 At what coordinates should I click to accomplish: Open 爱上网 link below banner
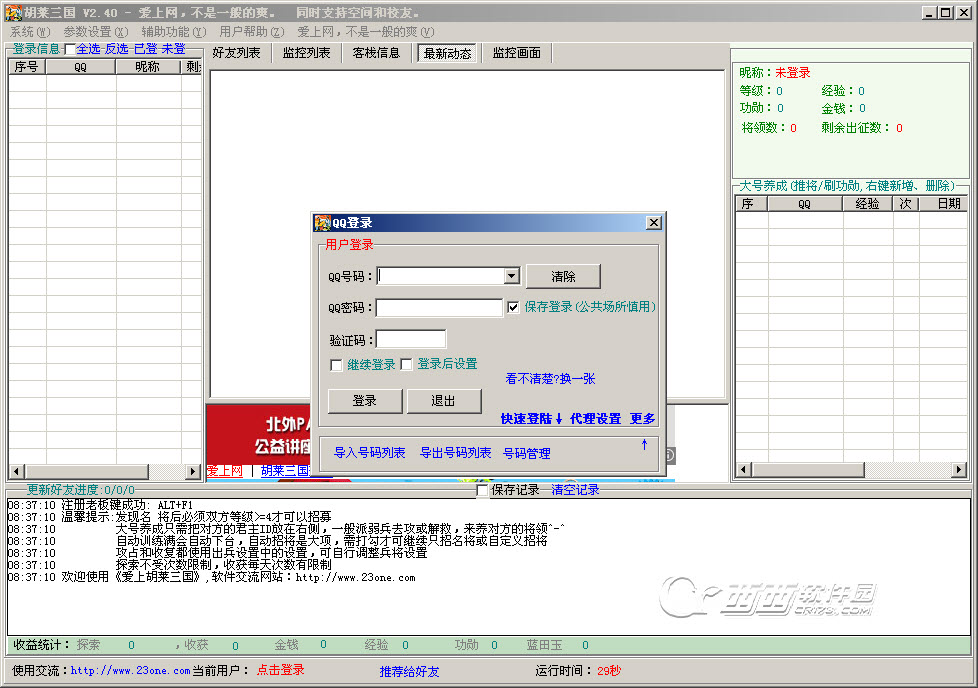(x=225, y=471)
